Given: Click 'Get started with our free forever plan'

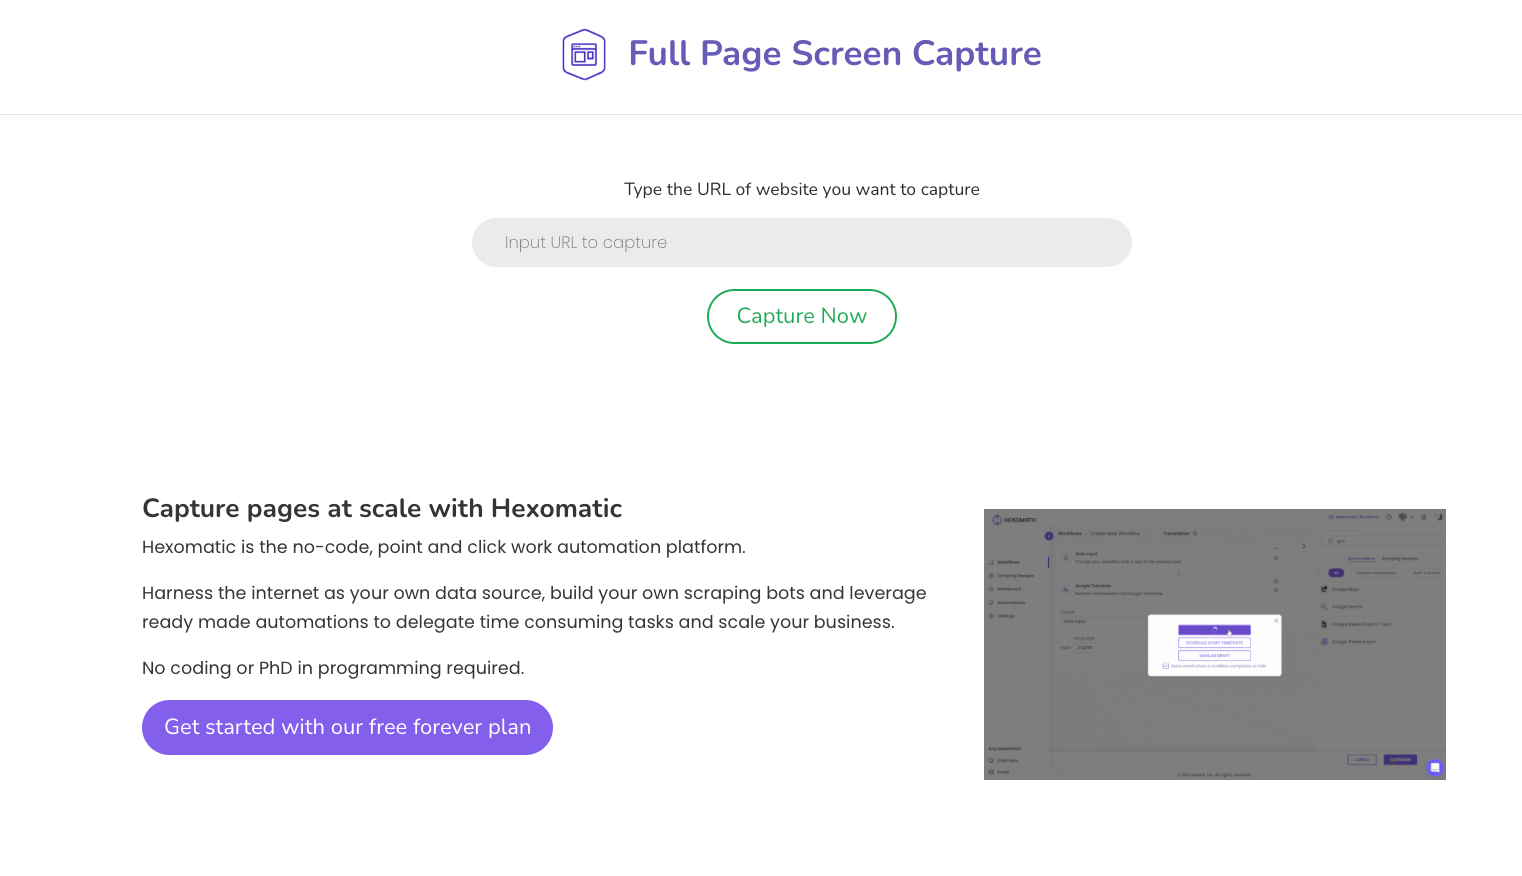Looking at the screenshot, I should coord(347,727).
